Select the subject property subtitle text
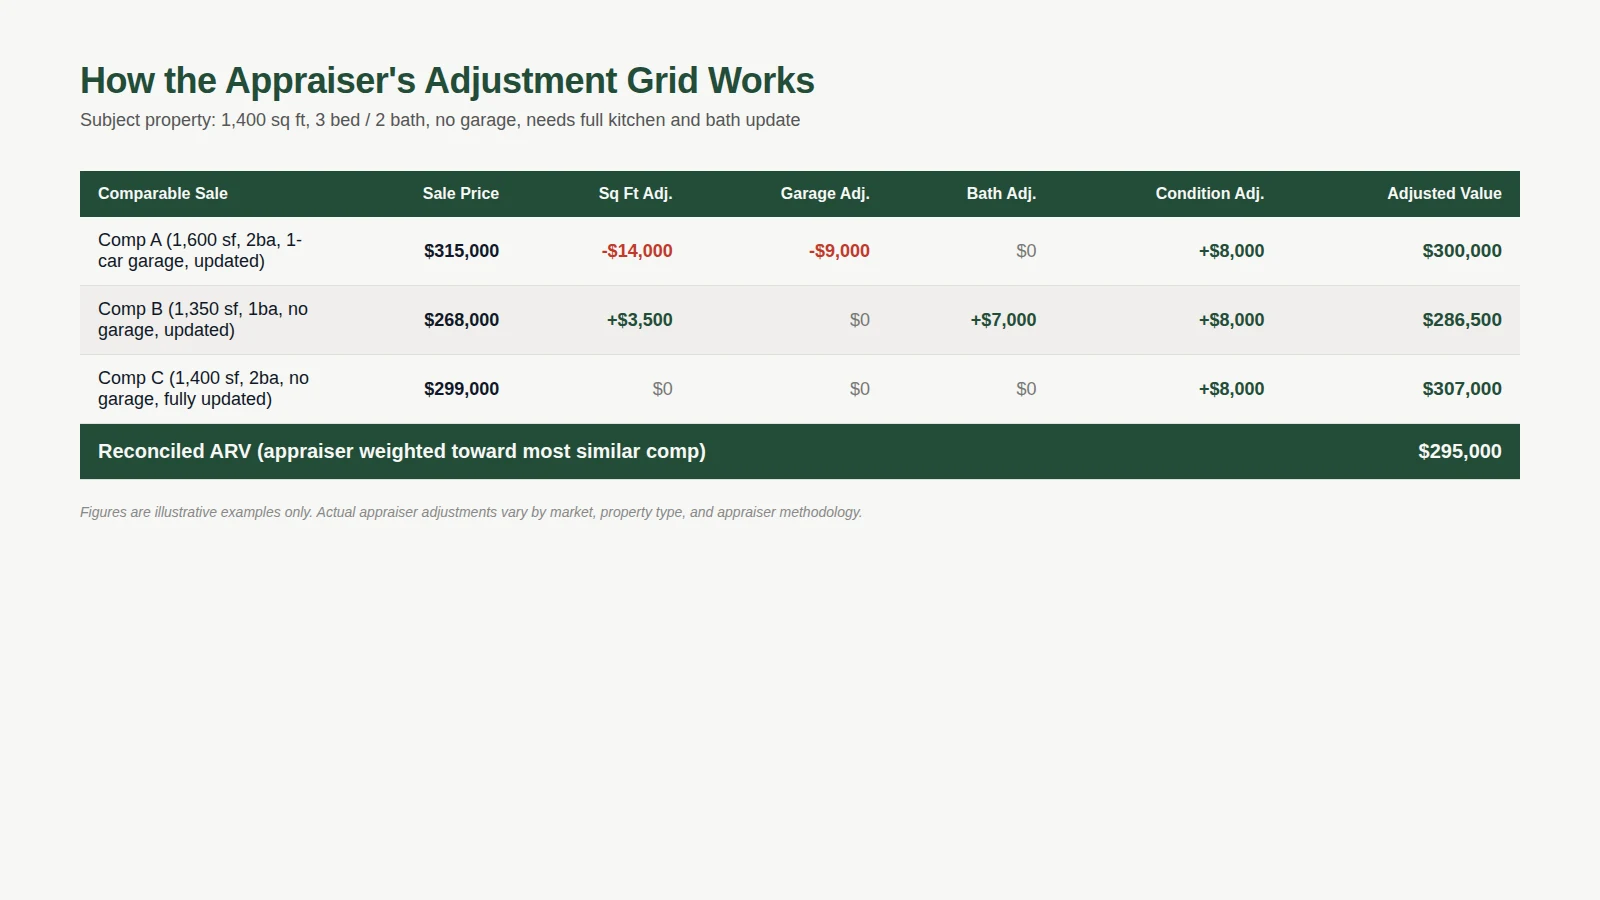 point(440,120)
